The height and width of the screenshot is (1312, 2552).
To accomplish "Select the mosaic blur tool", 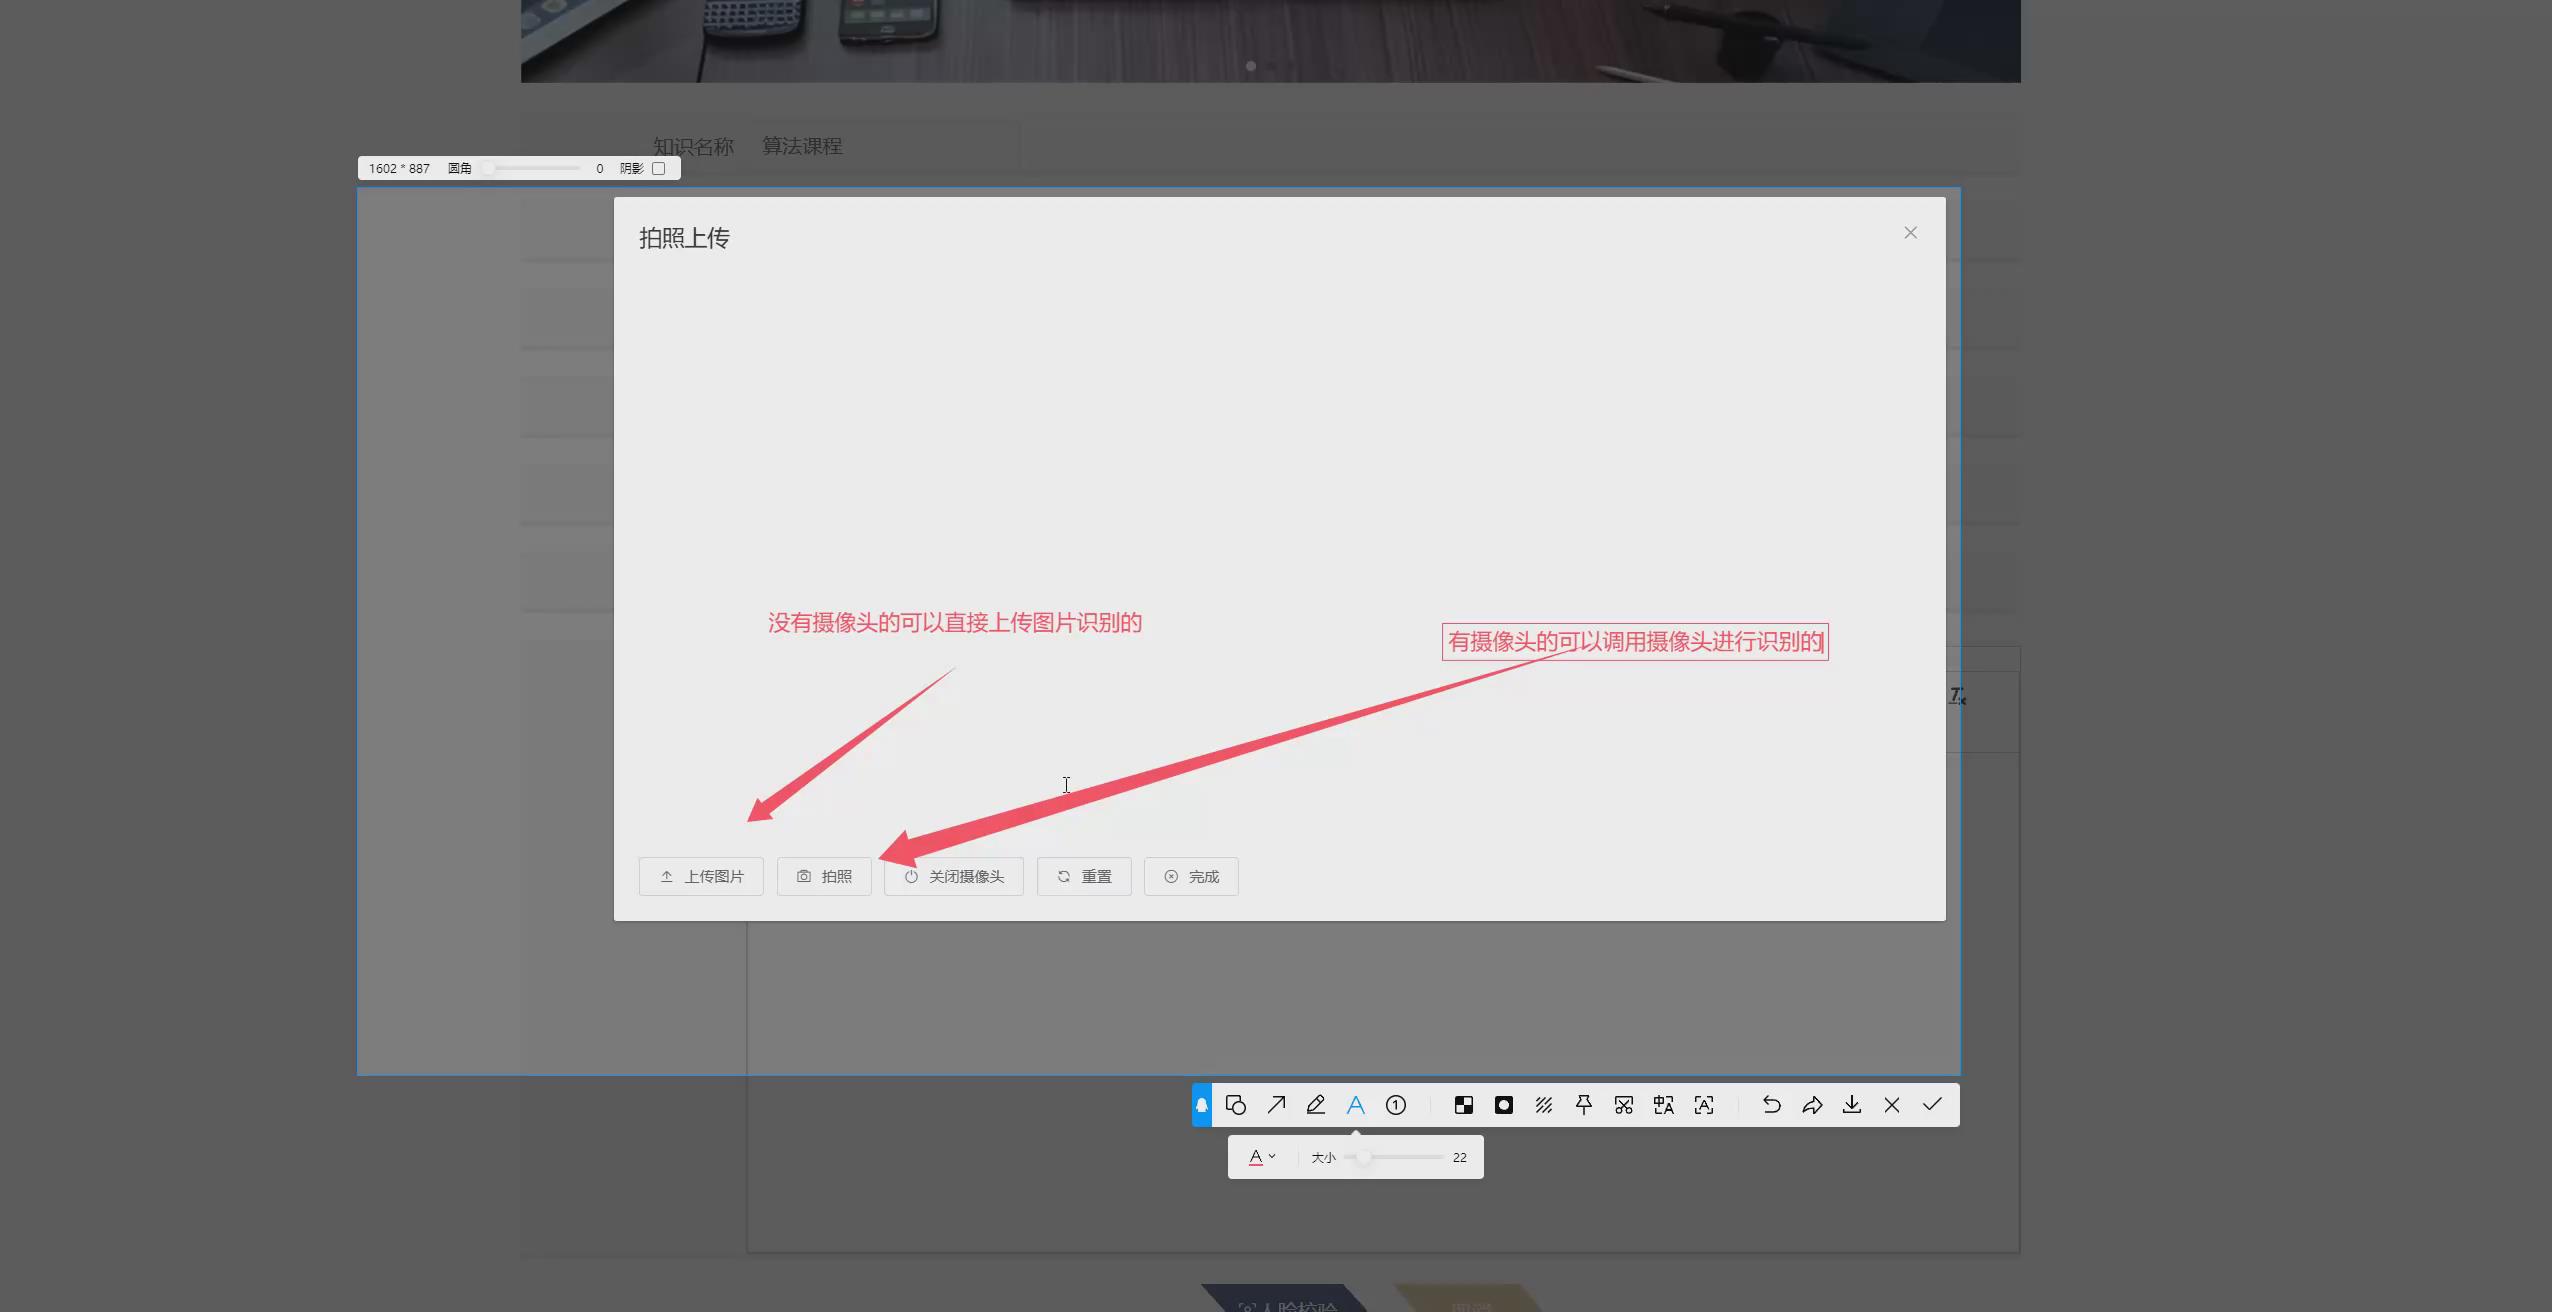I will click(1463, 1105).
